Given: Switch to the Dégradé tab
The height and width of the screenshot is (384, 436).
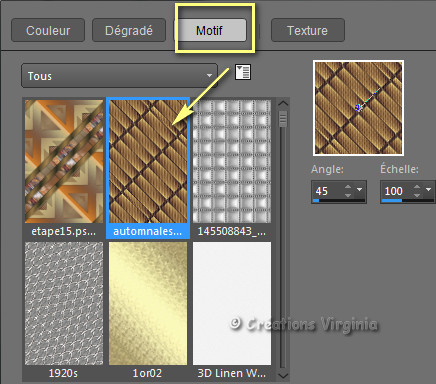Looking at the screenshot, I should click(129, 30).
